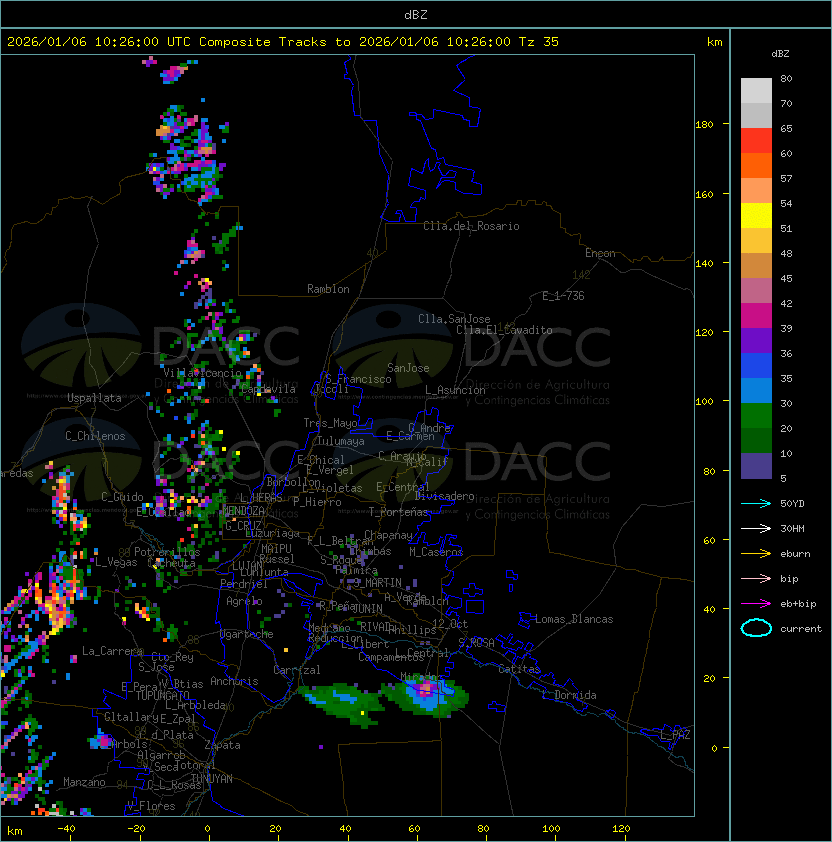Select the green swatch between 30 and 20
Image resolution: width=832 pixels, height=842 pixels.
click(756, 415)
